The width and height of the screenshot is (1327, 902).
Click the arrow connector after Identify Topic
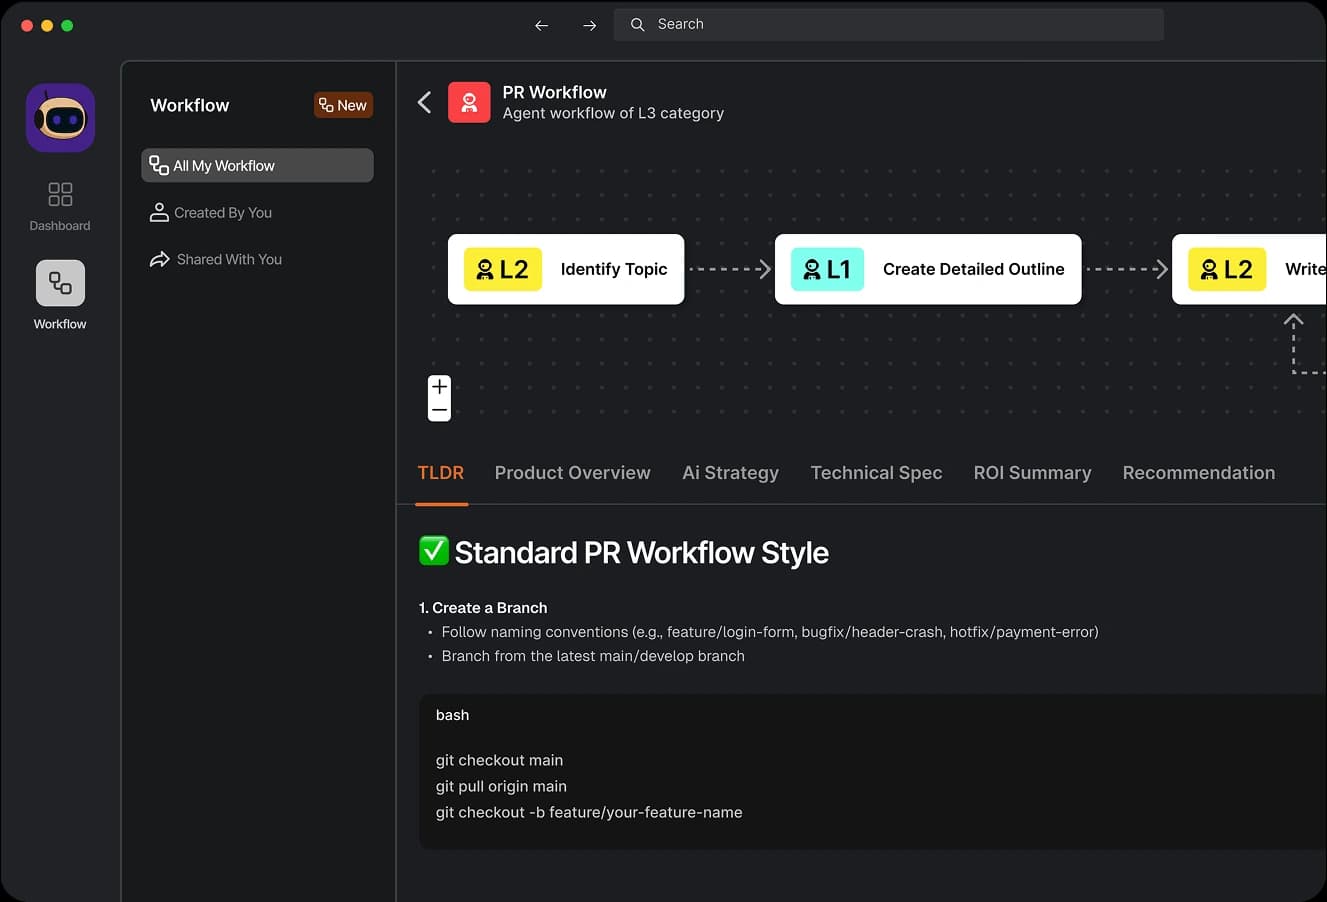pos(730,269)
